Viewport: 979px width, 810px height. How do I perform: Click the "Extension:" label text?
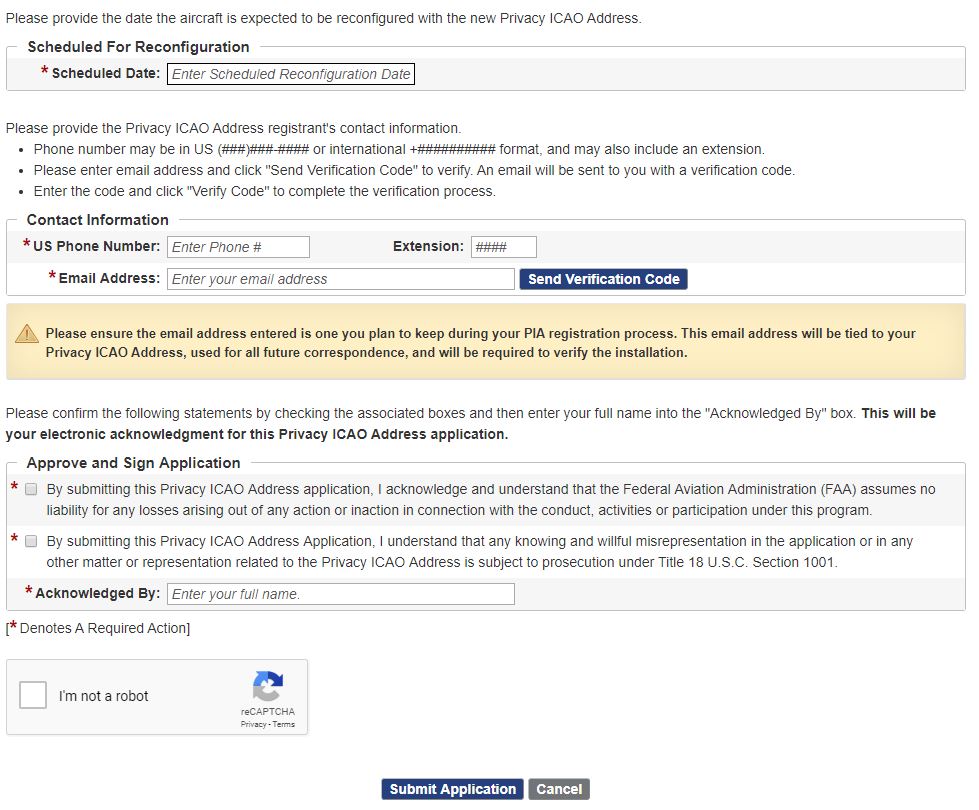click(x=428, y=246)
